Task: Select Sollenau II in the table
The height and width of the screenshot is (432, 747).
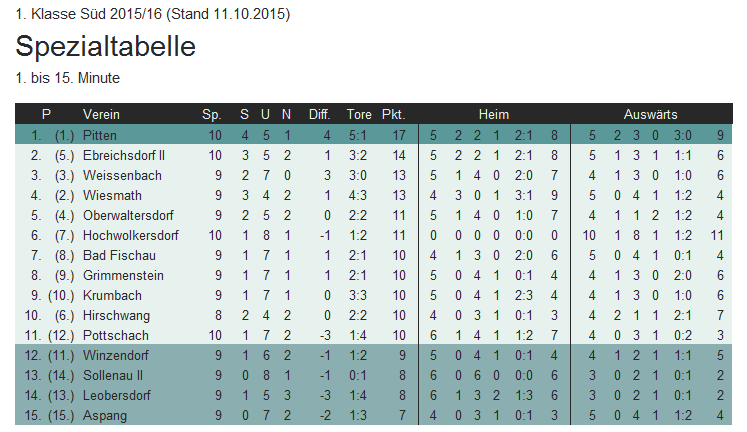Action: pyautogui.click(x=113, y=375)
